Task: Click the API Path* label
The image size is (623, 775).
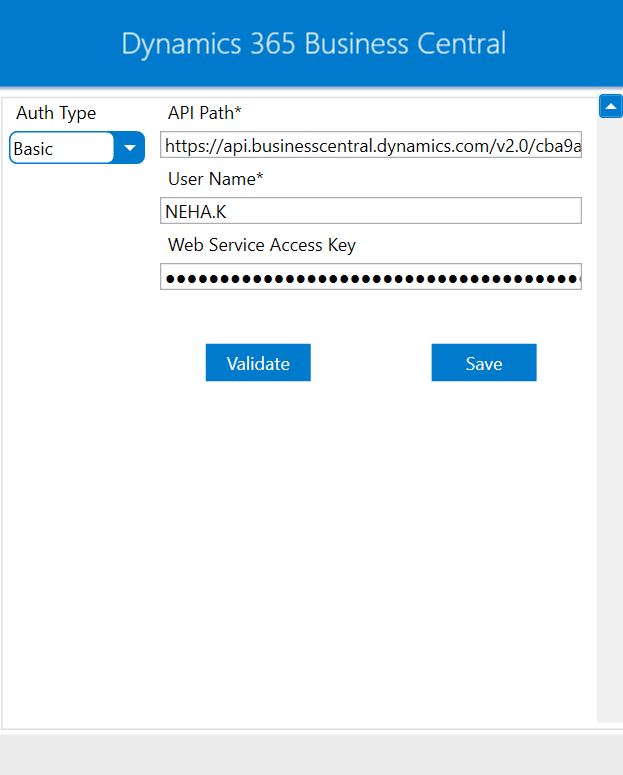Action: (205, 113)
